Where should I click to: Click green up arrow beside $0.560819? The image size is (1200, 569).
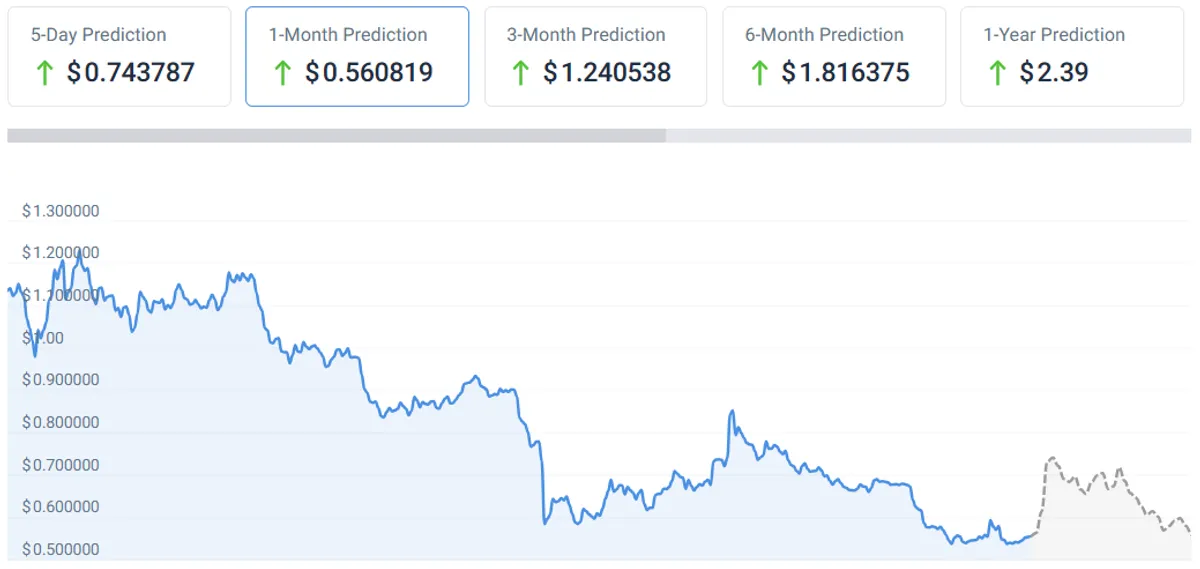tap(282, 72)
